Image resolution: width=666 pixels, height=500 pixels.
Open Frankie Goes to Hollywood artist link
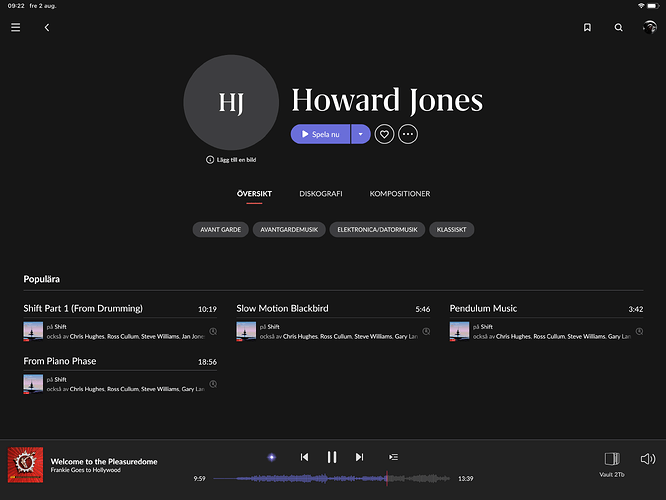(x=85, y=470)
